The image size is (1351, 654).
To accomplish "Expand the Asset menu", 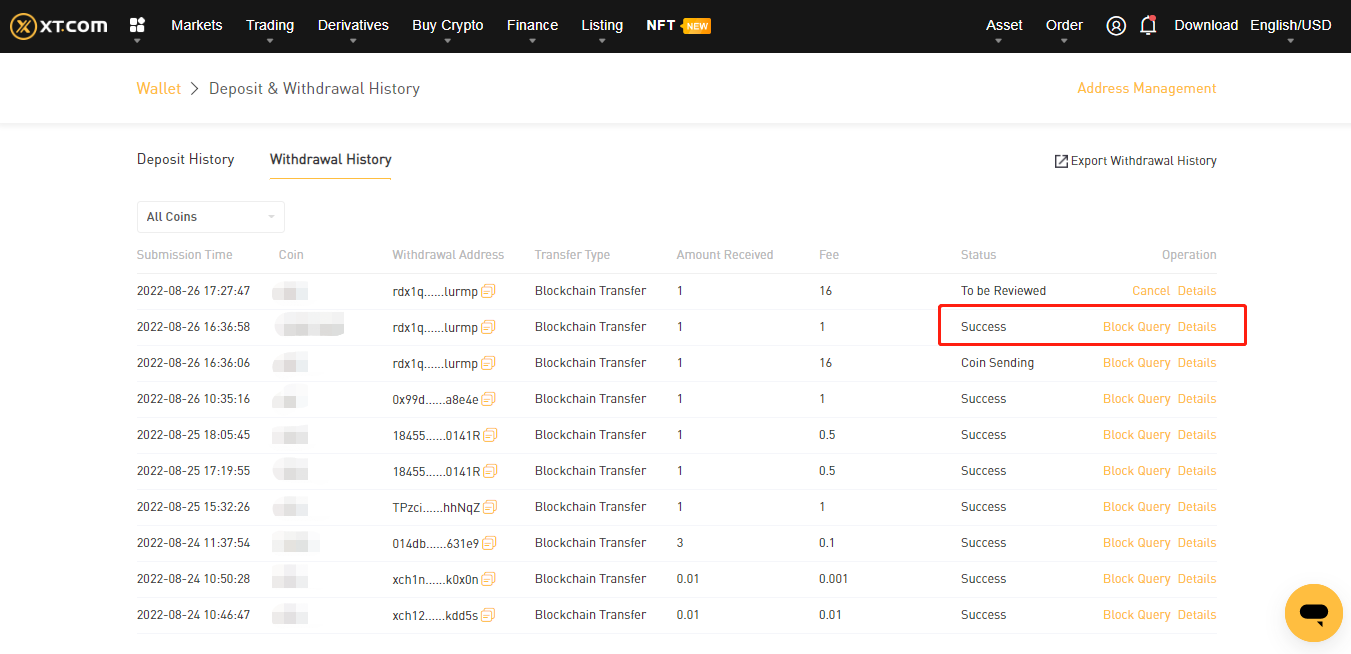I will click(x=1004, y=26).
